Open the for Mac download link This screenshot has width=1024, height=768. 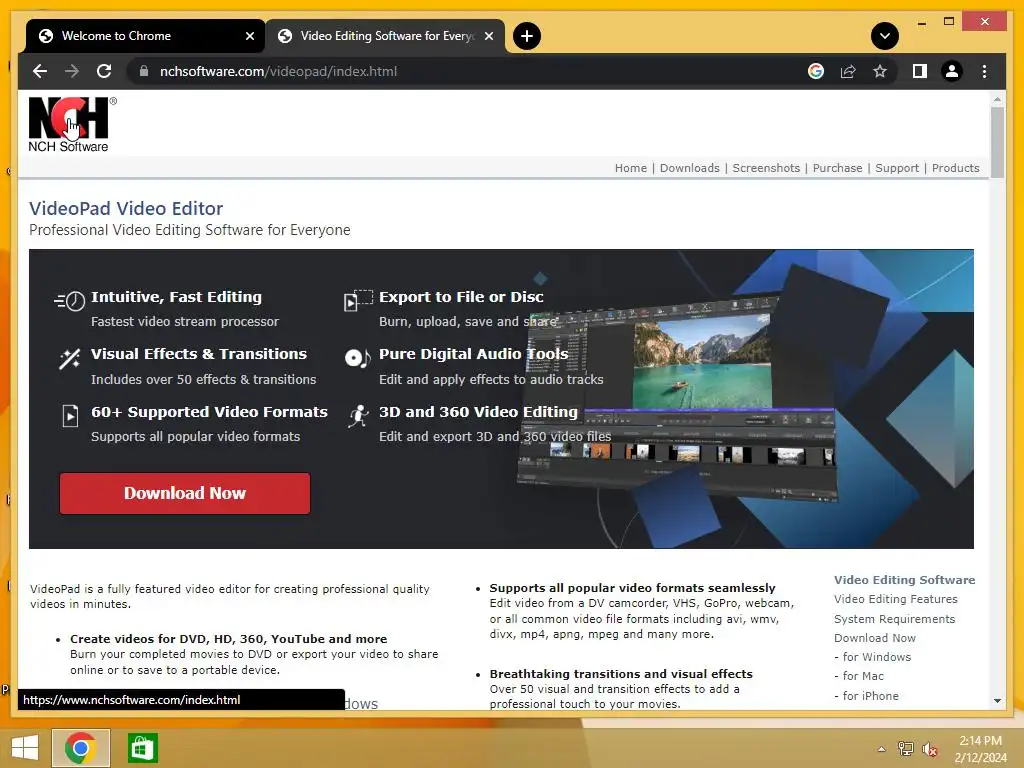(x=863, y=676)
